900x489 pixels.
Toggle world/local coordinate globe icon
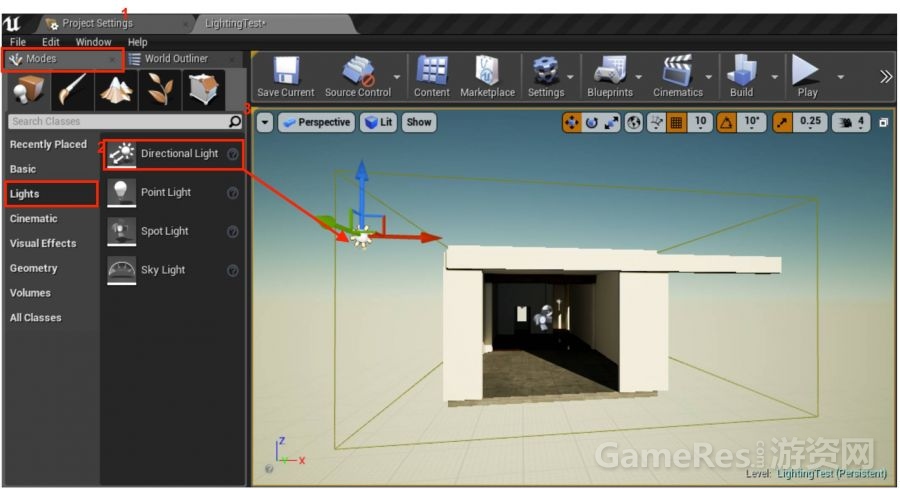(633, 122)
